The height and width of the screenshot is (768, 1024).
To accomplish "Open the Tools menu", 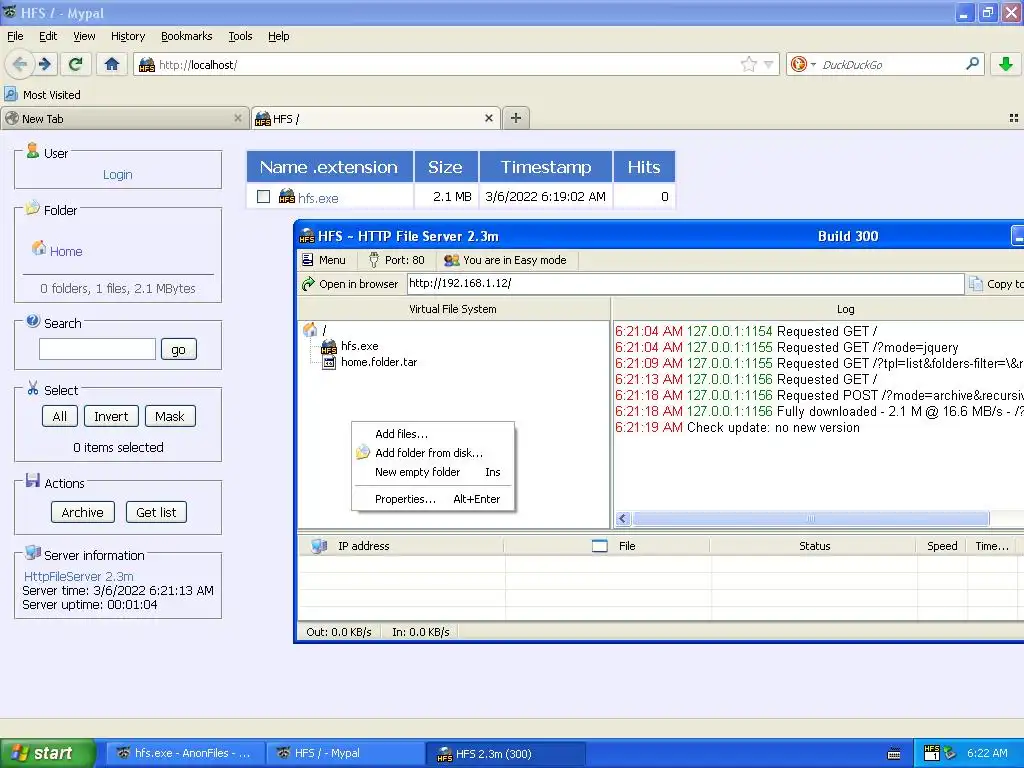I will [240, 36].
